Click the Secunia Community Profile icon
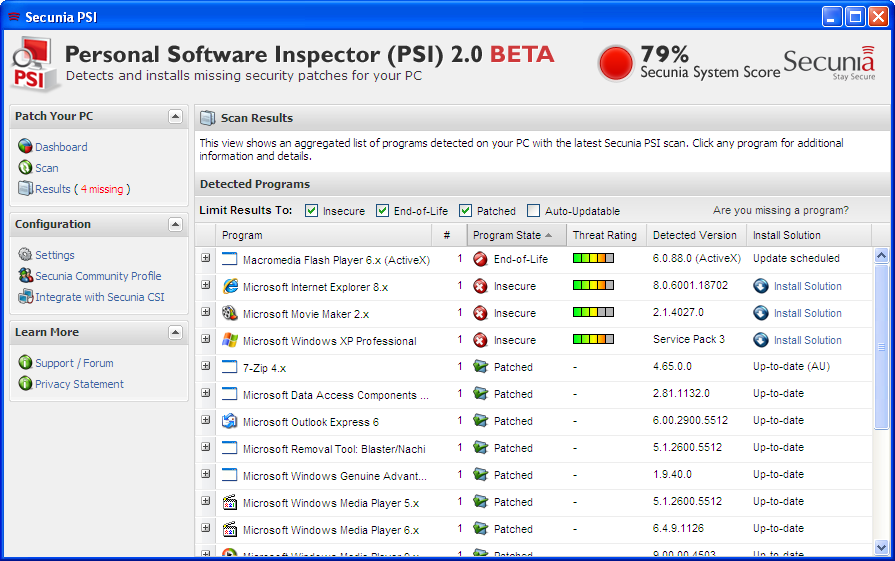 coord(25,276)
